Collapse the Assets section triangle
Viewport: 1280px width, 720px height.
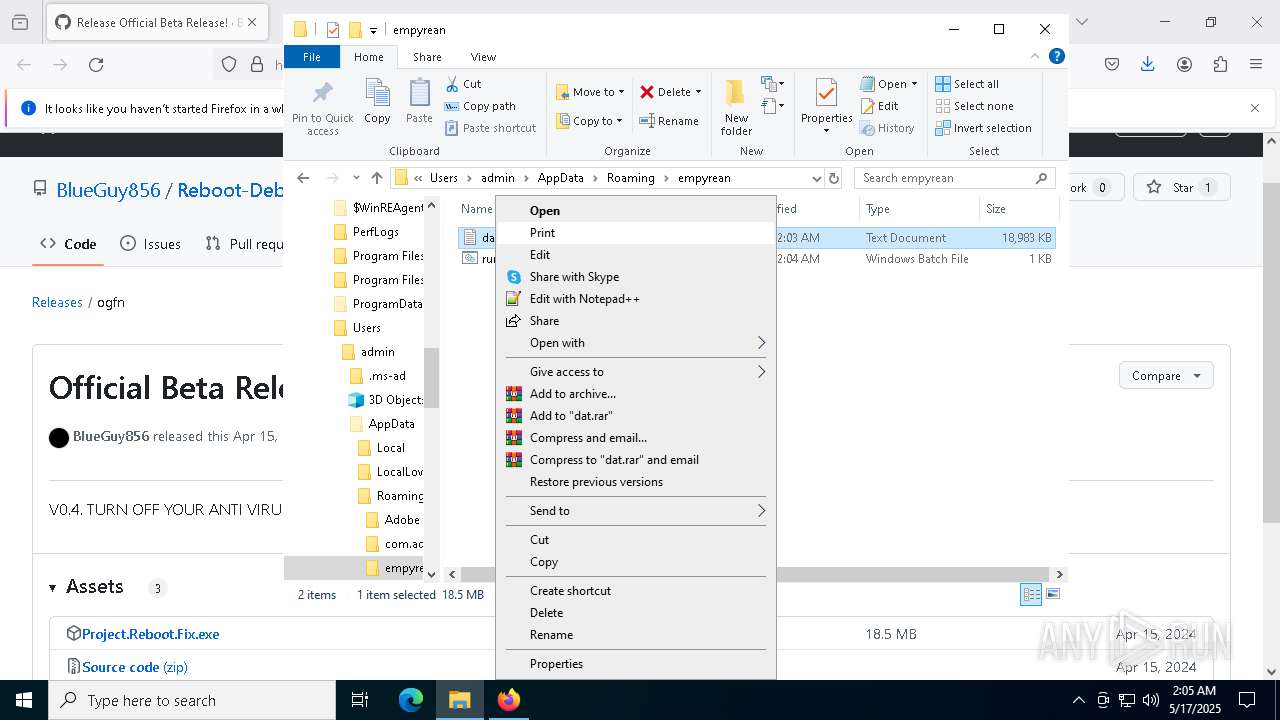[x=53, y=587]
